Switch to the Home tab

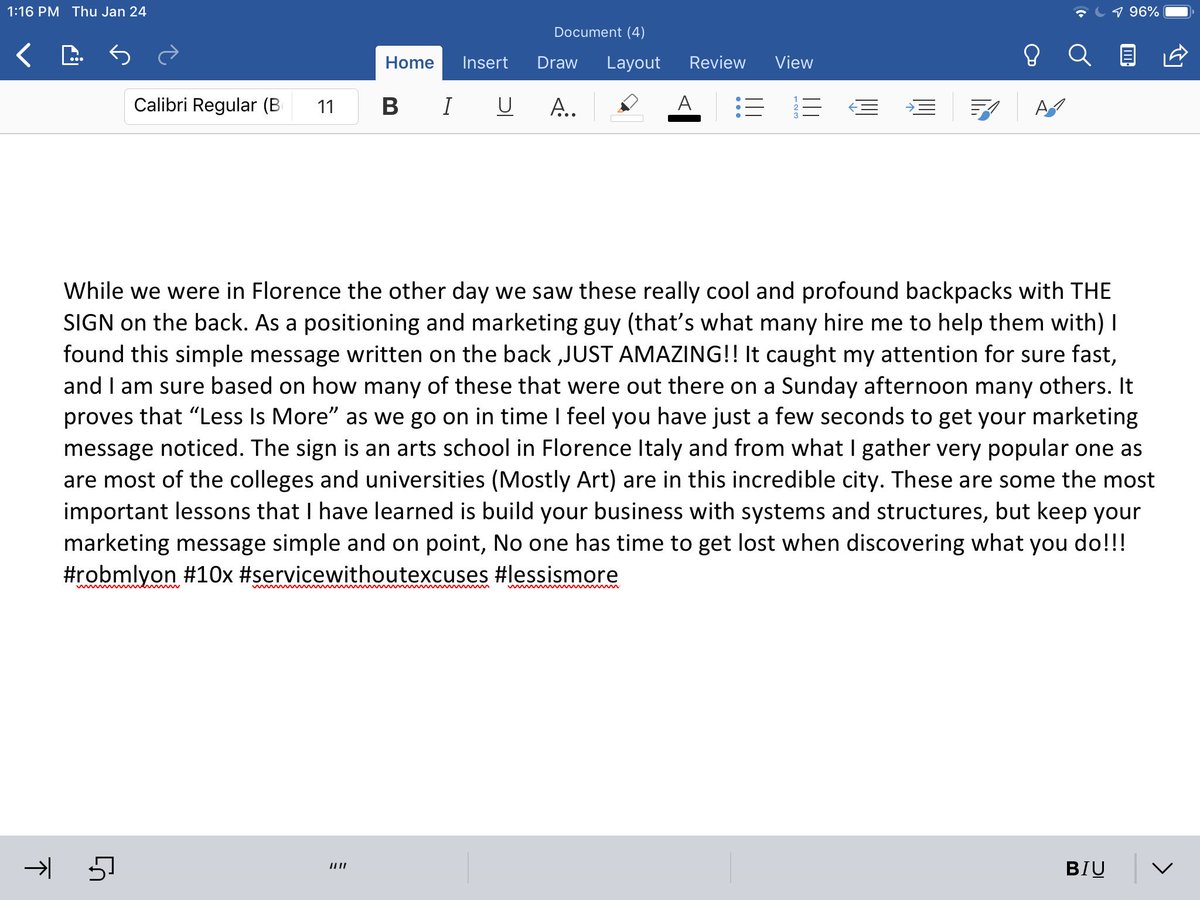(x=410, y=62)
